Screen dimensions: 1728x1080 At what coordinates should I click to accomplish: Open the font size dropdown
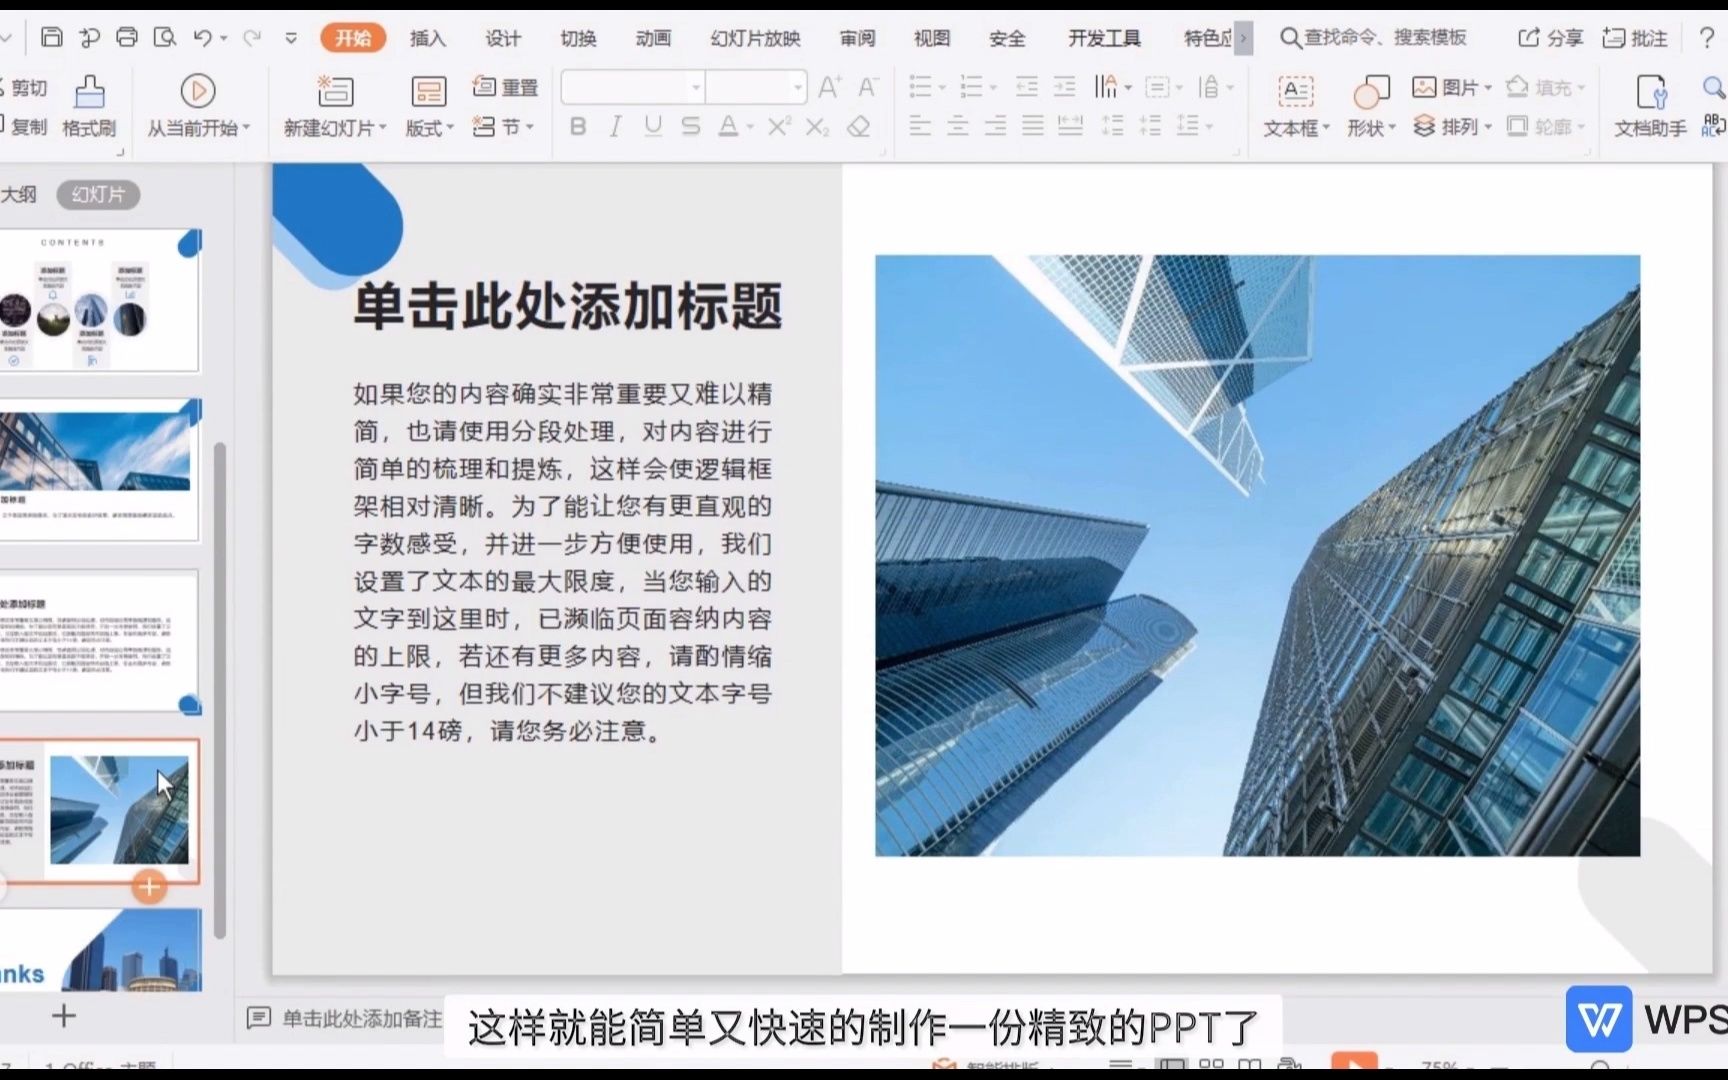pyautogui.click(x=797, y=87)
